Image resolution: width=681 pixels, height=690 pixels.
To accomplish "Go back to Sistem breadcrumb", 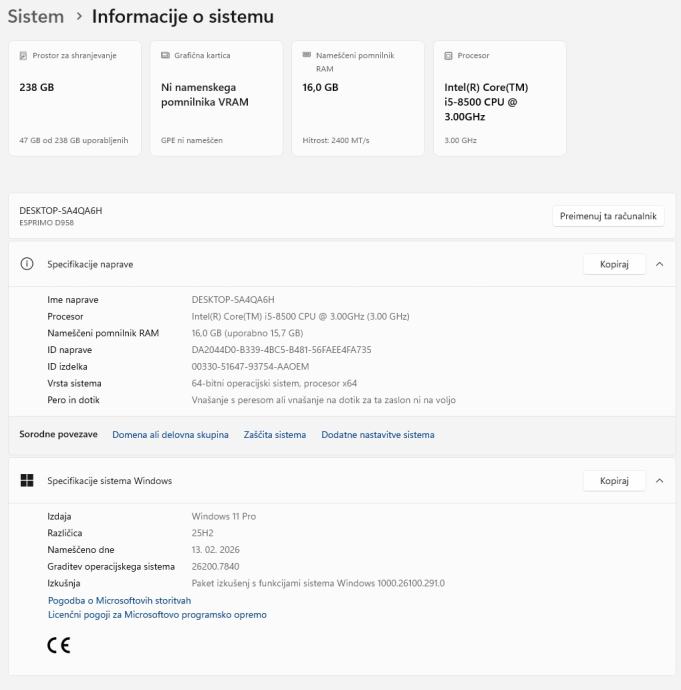I will (x=36, y=17).
